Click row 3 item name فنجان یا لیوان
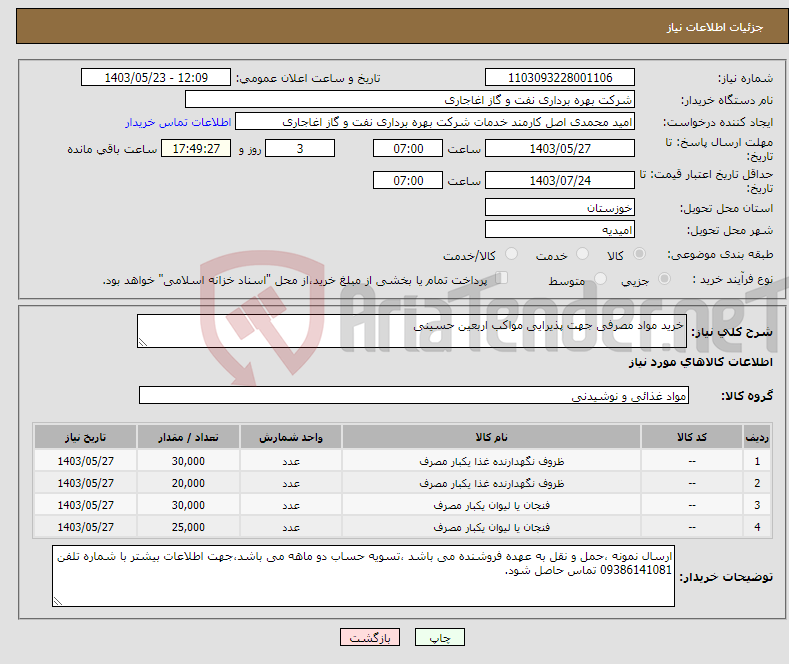The image size is (789, 664). click(492, 505)
